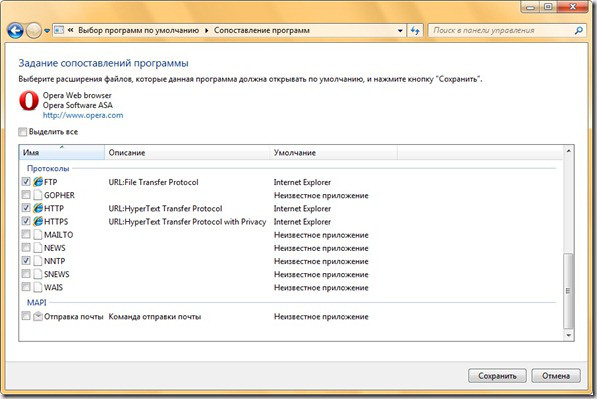Click the control panel icon in address bar
Screen dimensions: 597x399
[x=59, y=30]
